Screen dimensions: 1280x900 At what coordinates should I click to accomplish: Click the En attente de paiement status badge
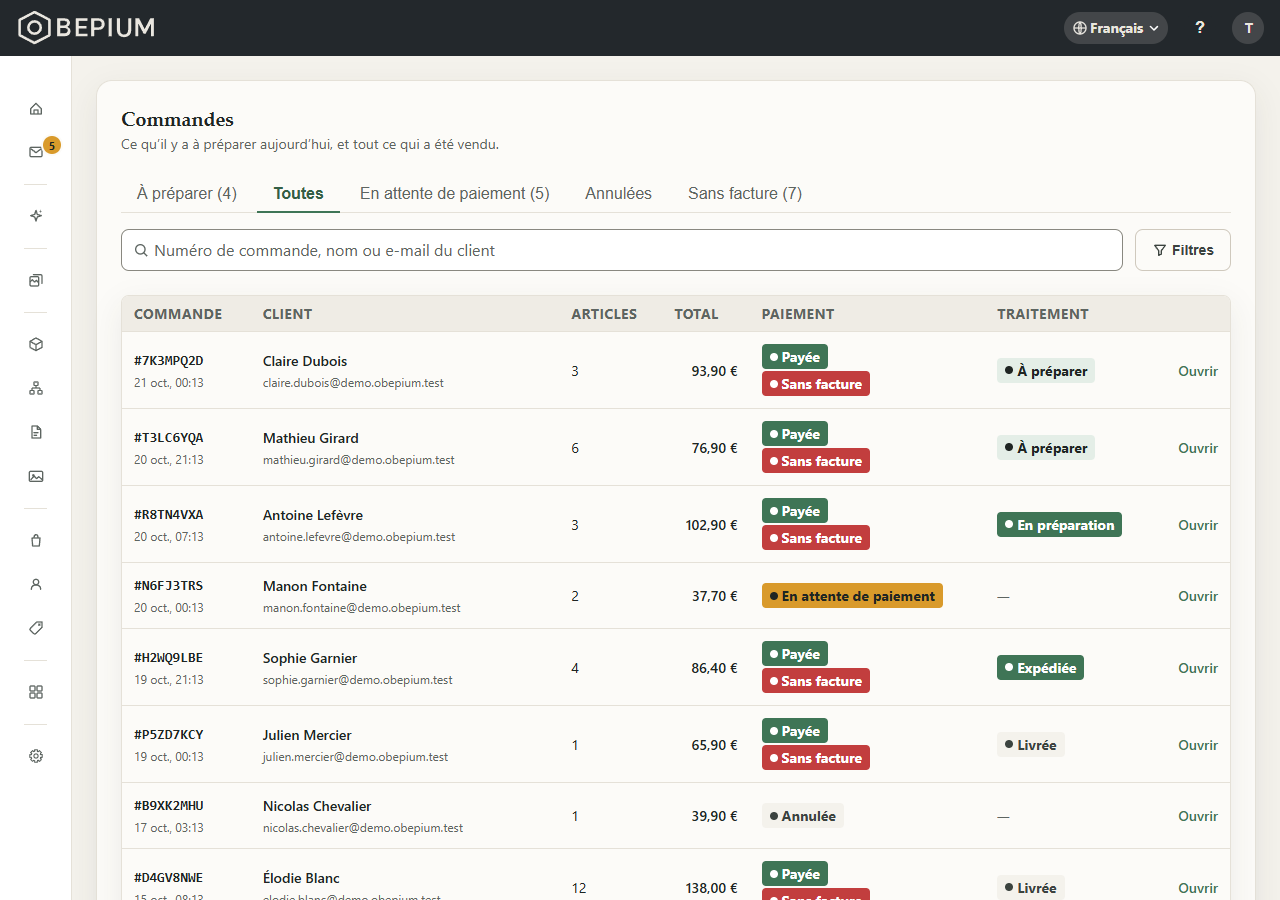point(852,596)
